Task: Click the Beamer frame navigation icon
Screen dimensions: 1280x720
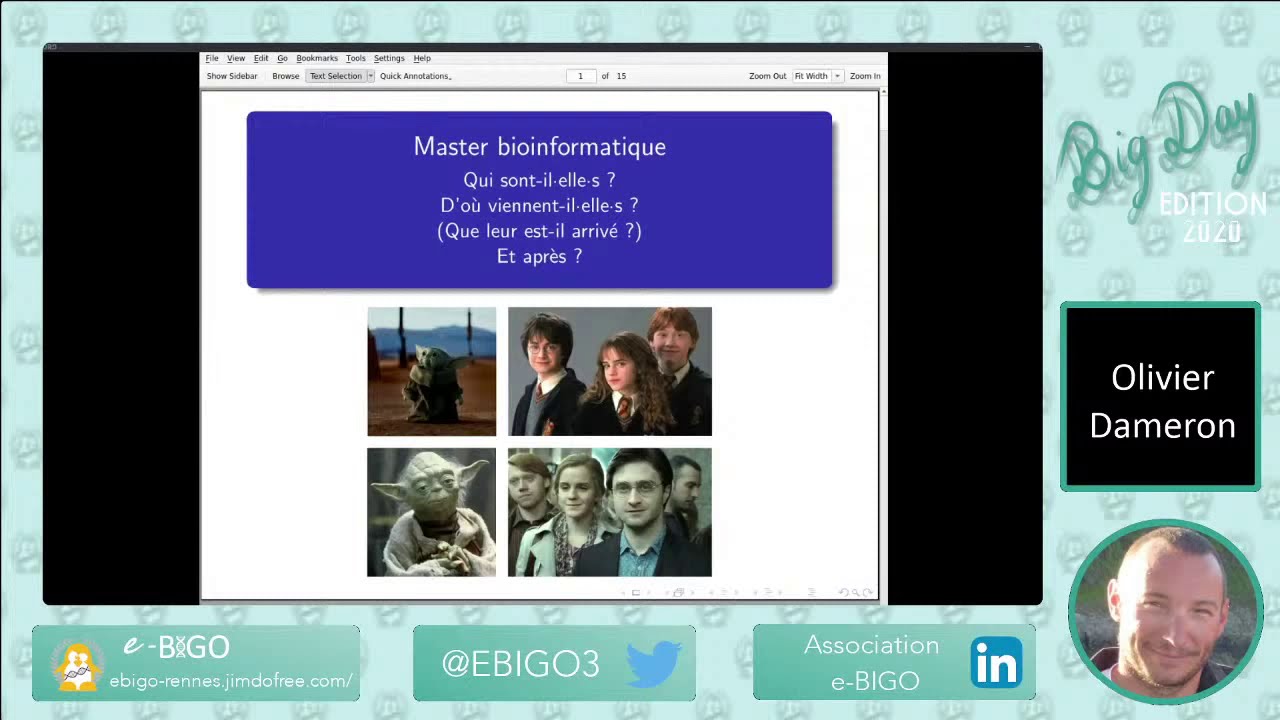Action: [x=679, y=592]
